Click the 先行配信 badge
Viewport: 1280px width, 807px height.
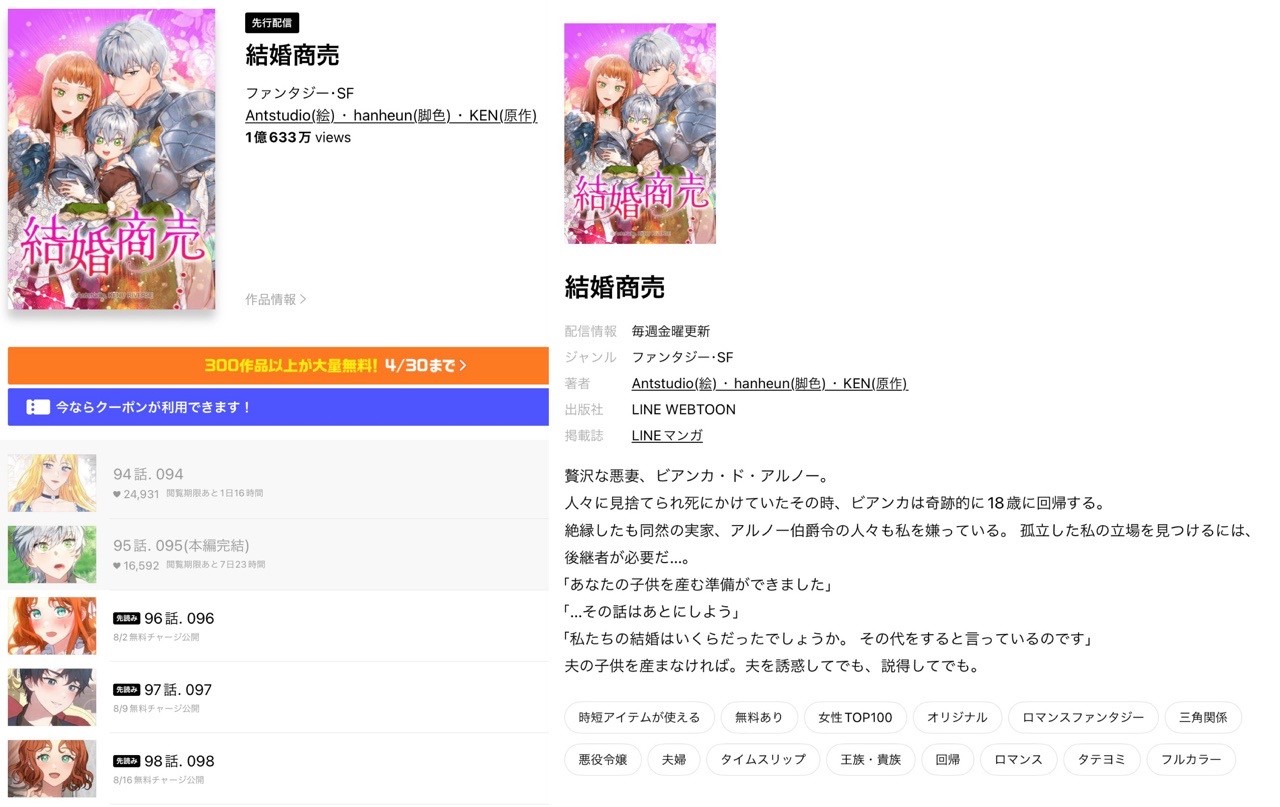(272, 23)
